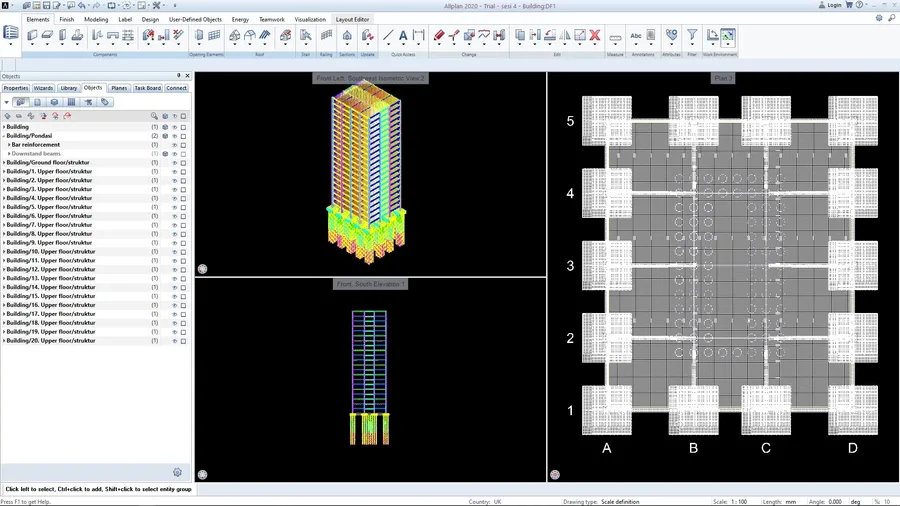The image size is (900, 506).
Task: Click the Save icon in quick access toolbar
Action: pos(46,5)
